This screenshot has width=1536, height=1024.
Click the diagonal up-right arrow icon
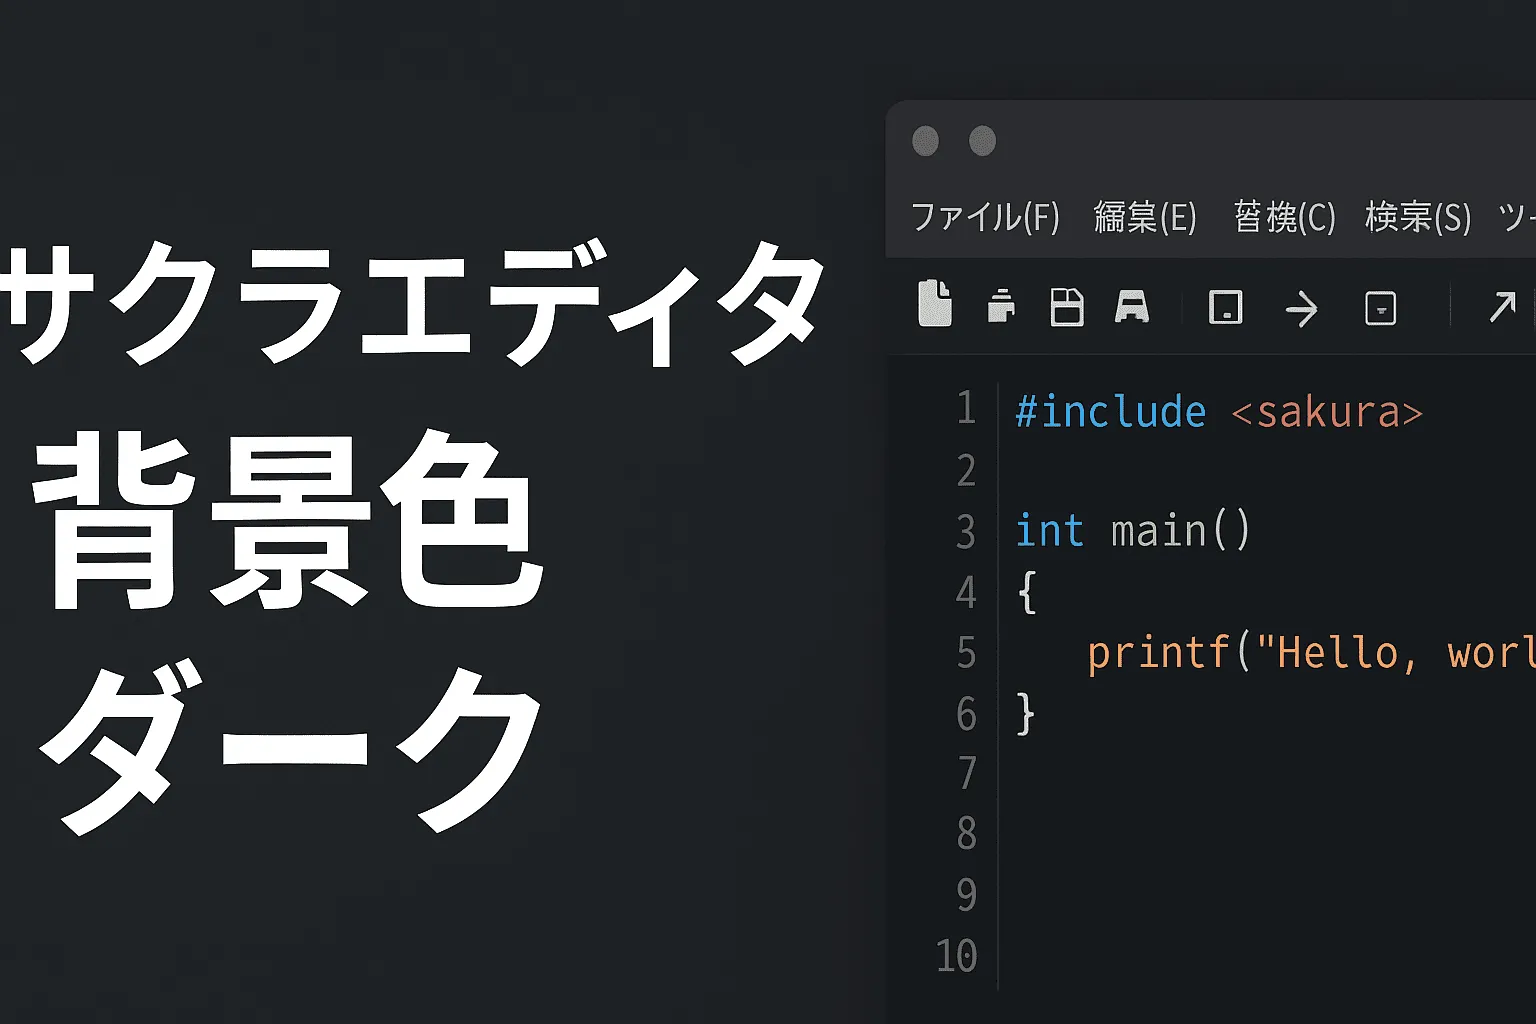click(x=1502, y=307)
